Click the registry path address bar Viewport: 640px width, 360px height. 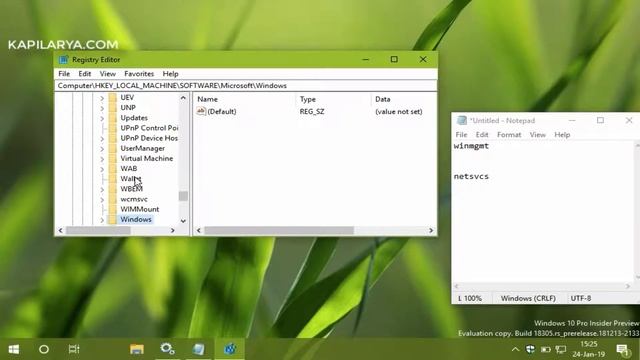tap(246, 86)
